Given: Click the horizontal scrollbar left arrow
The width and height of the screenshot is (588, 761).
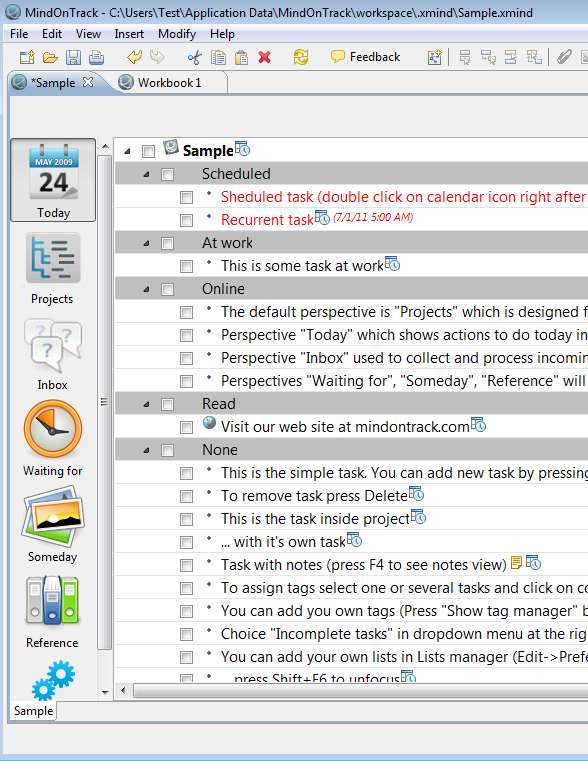Looking at the screenshot, I should (123, 690).
